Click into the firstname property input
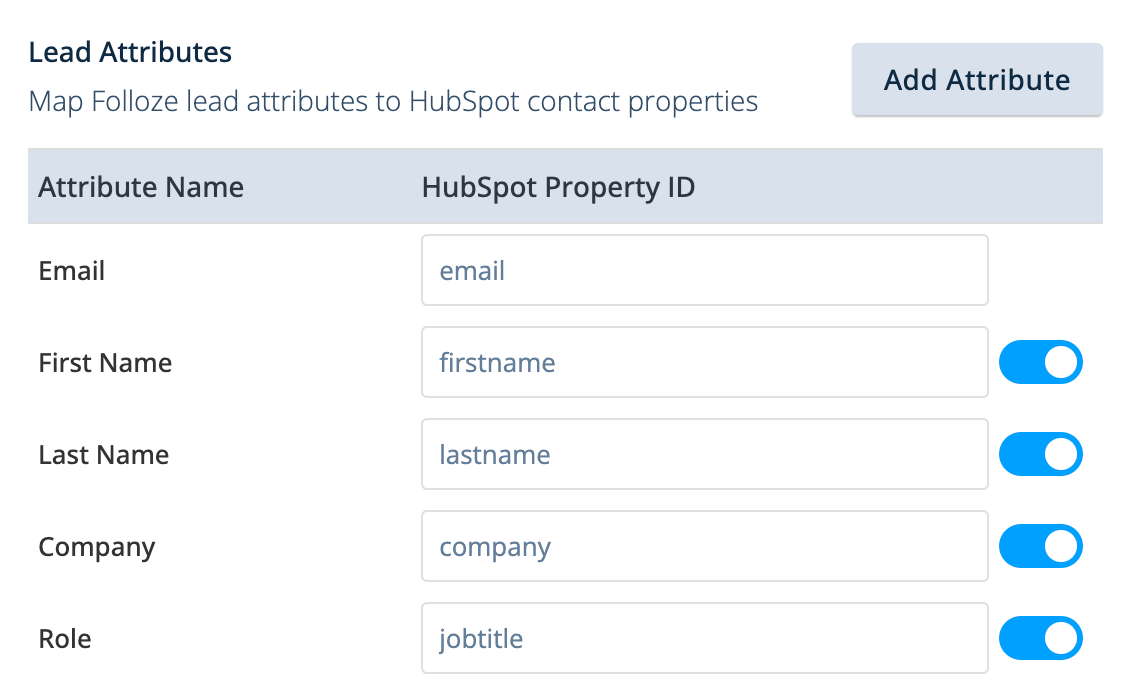 click(x=704, y=362)
